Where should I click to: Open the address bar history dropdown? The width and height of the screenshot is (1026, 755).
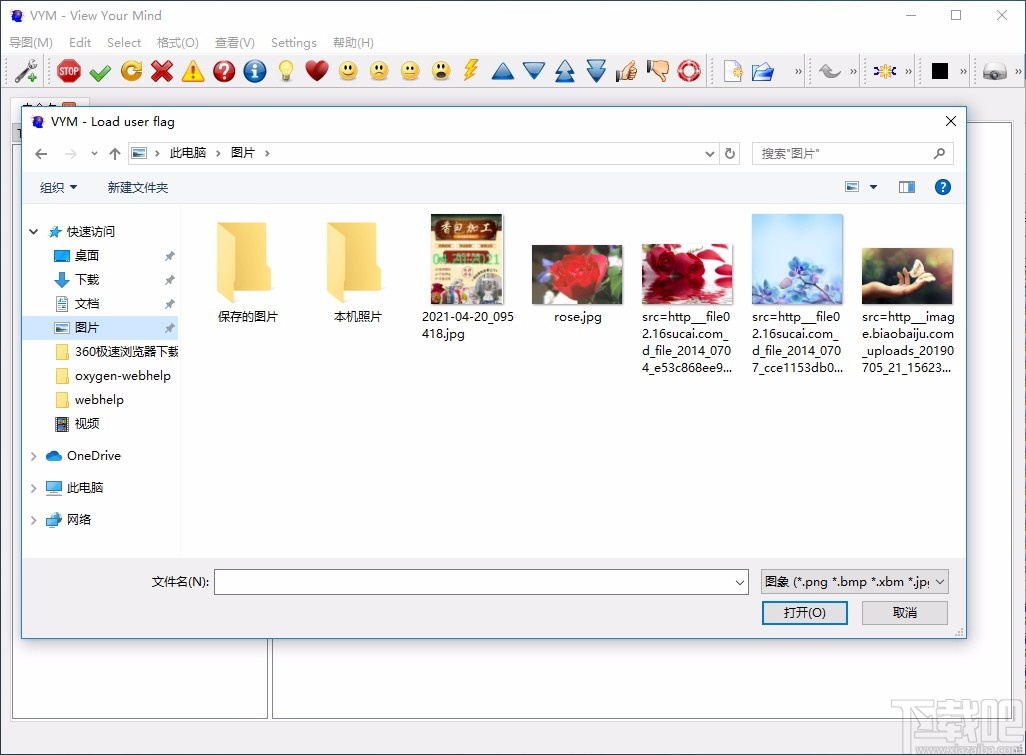(x=709, y=154)
